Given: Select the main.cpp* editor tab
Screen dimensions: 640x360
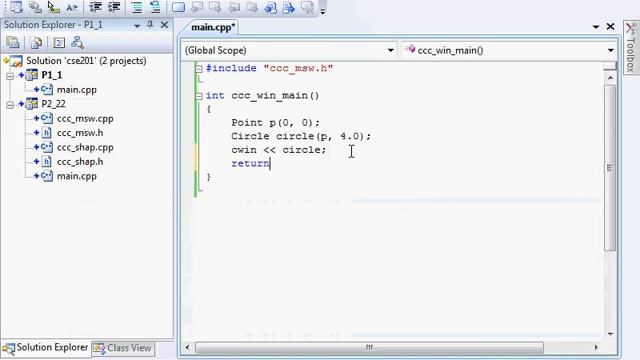Looking at the screenshot, I should click(213, 27).
